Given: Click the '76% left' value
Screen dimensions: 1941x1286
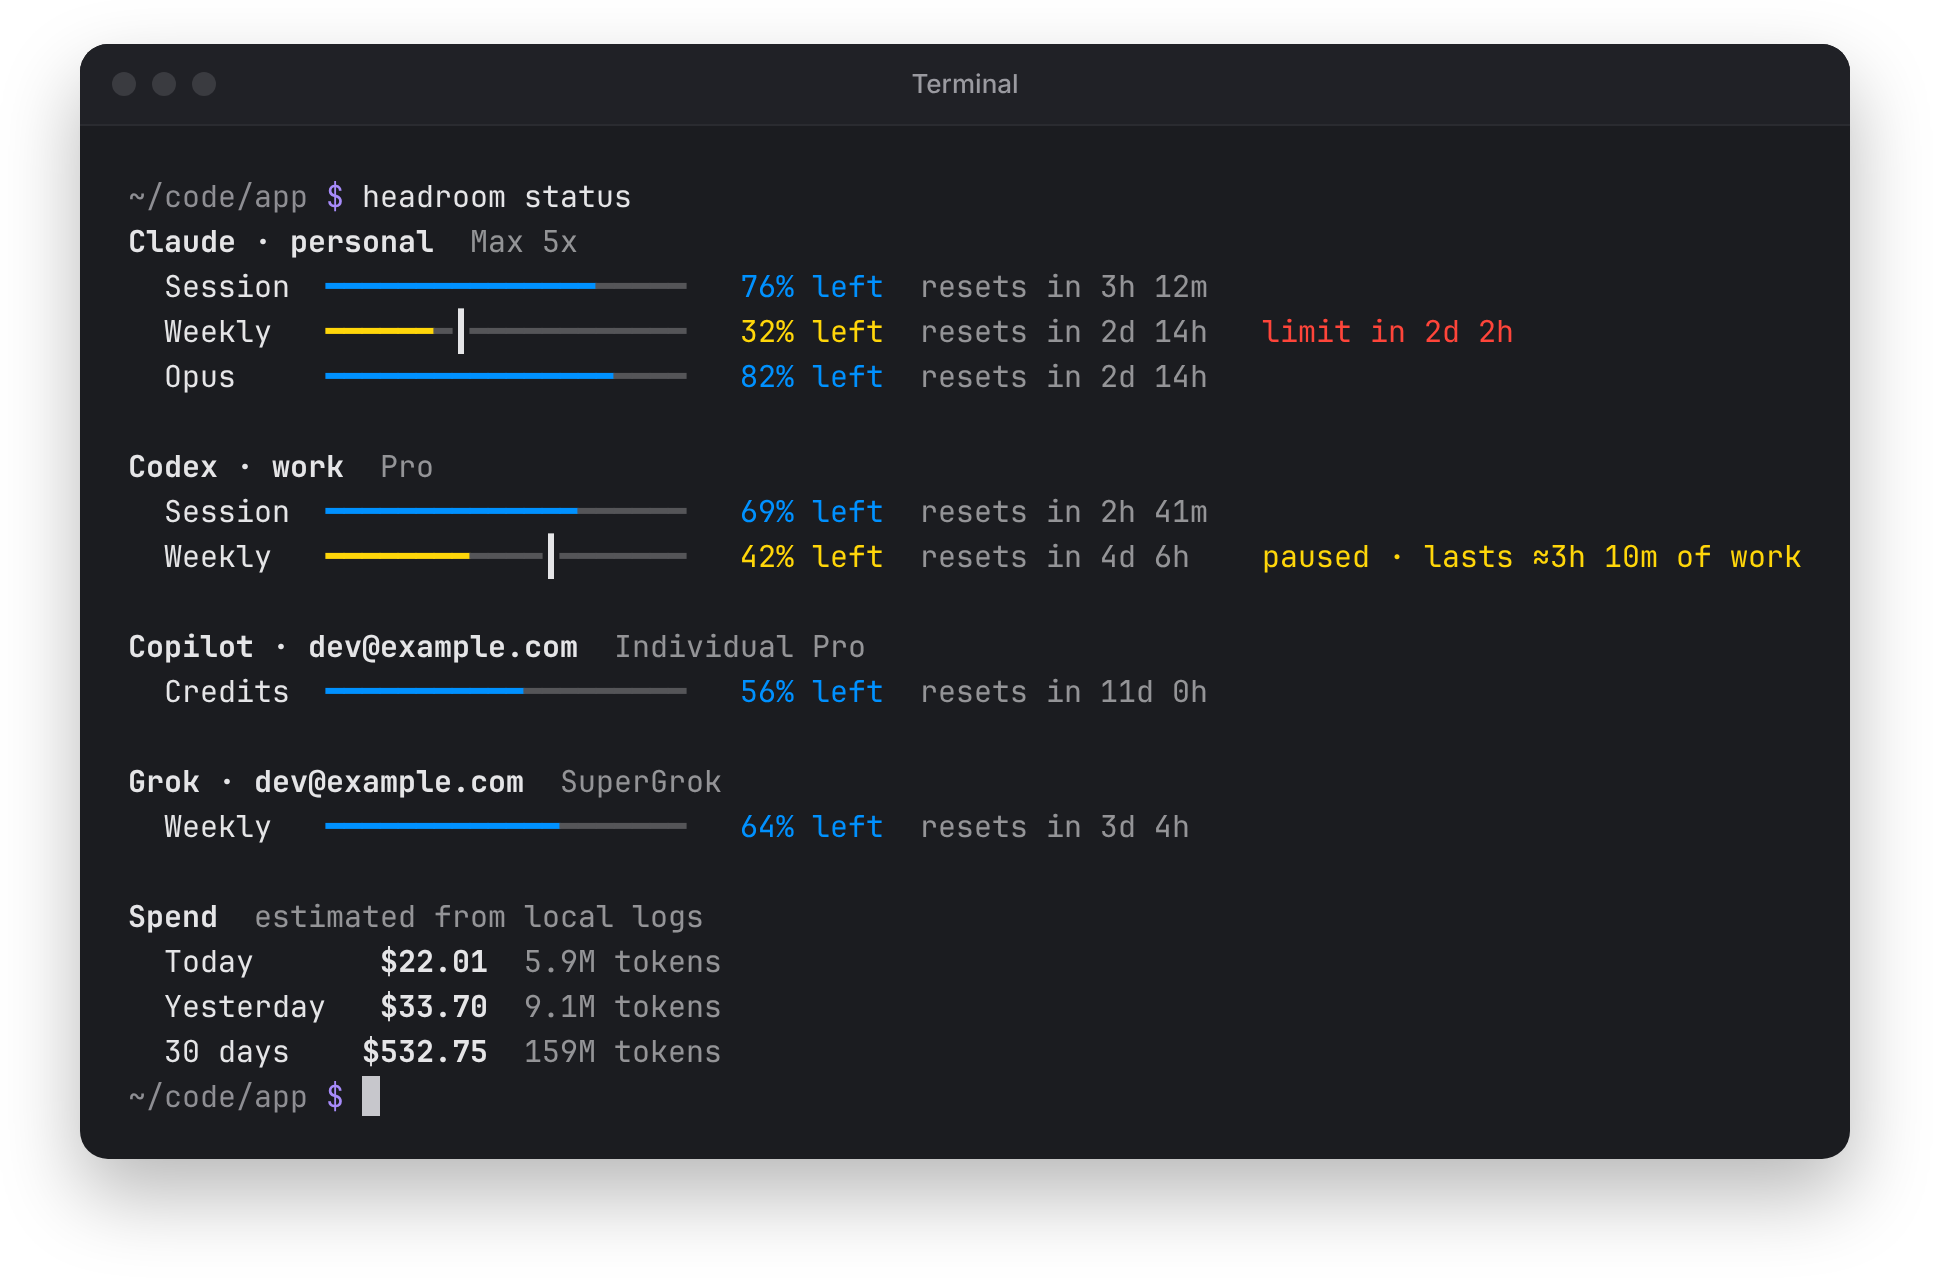Looking at the screenshot, I should [x=812, y=287].
